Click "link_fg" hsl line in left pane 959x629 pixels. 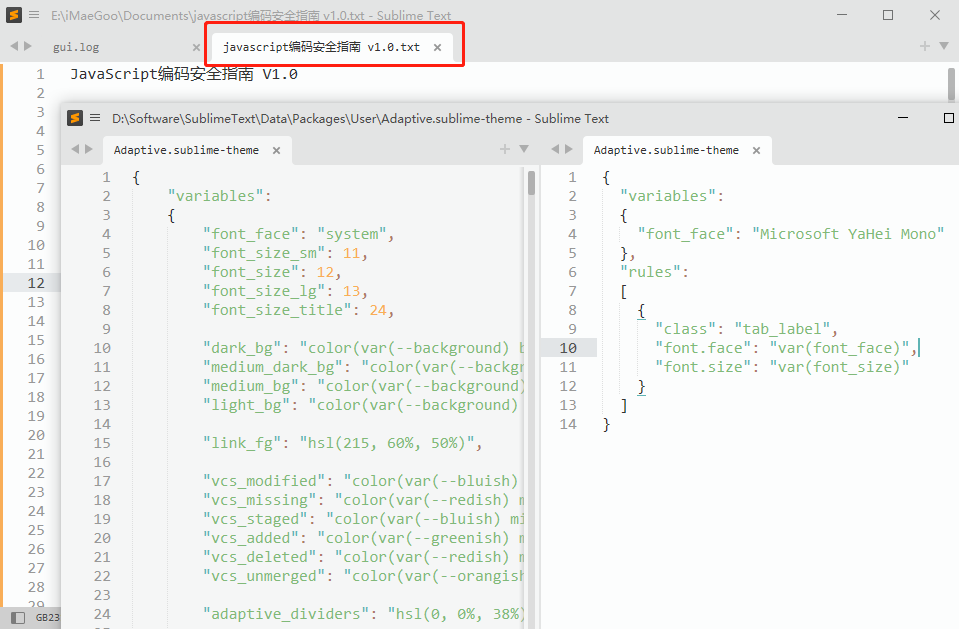tap(342, 442)
